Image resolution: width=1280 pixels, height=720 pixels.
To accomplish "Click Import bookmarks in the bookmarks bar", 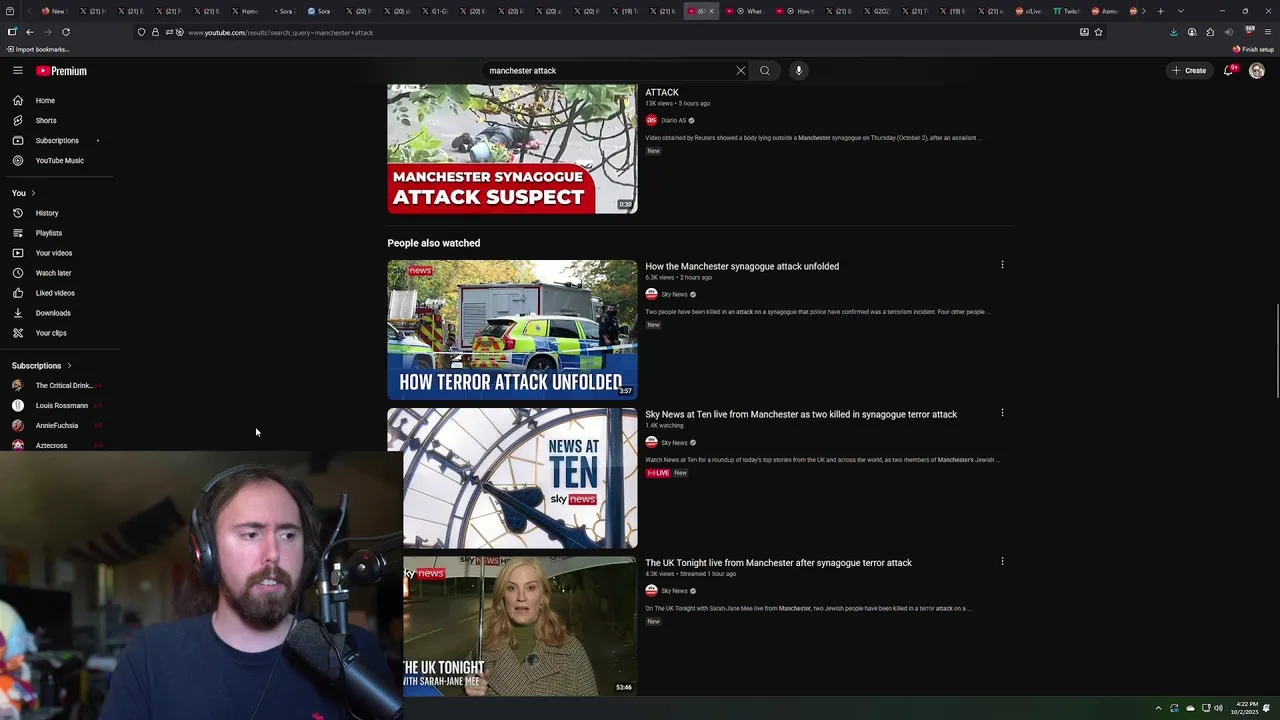I will pyautogui.click(x=38, y=49).
